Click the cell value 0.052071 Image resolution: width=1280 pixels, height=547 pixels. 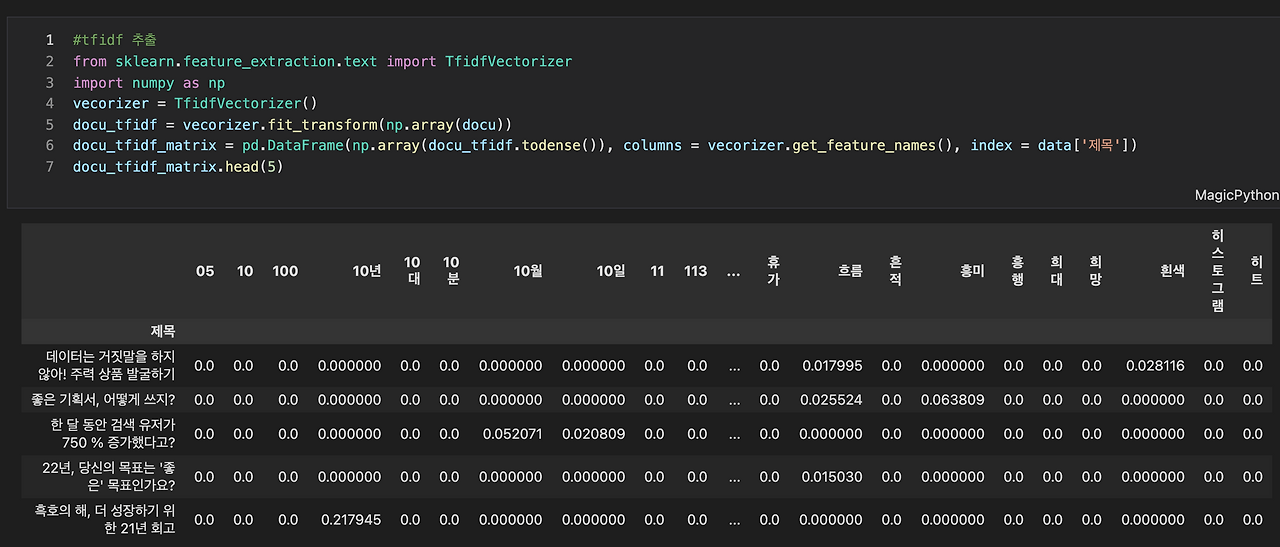coord(512,433)
